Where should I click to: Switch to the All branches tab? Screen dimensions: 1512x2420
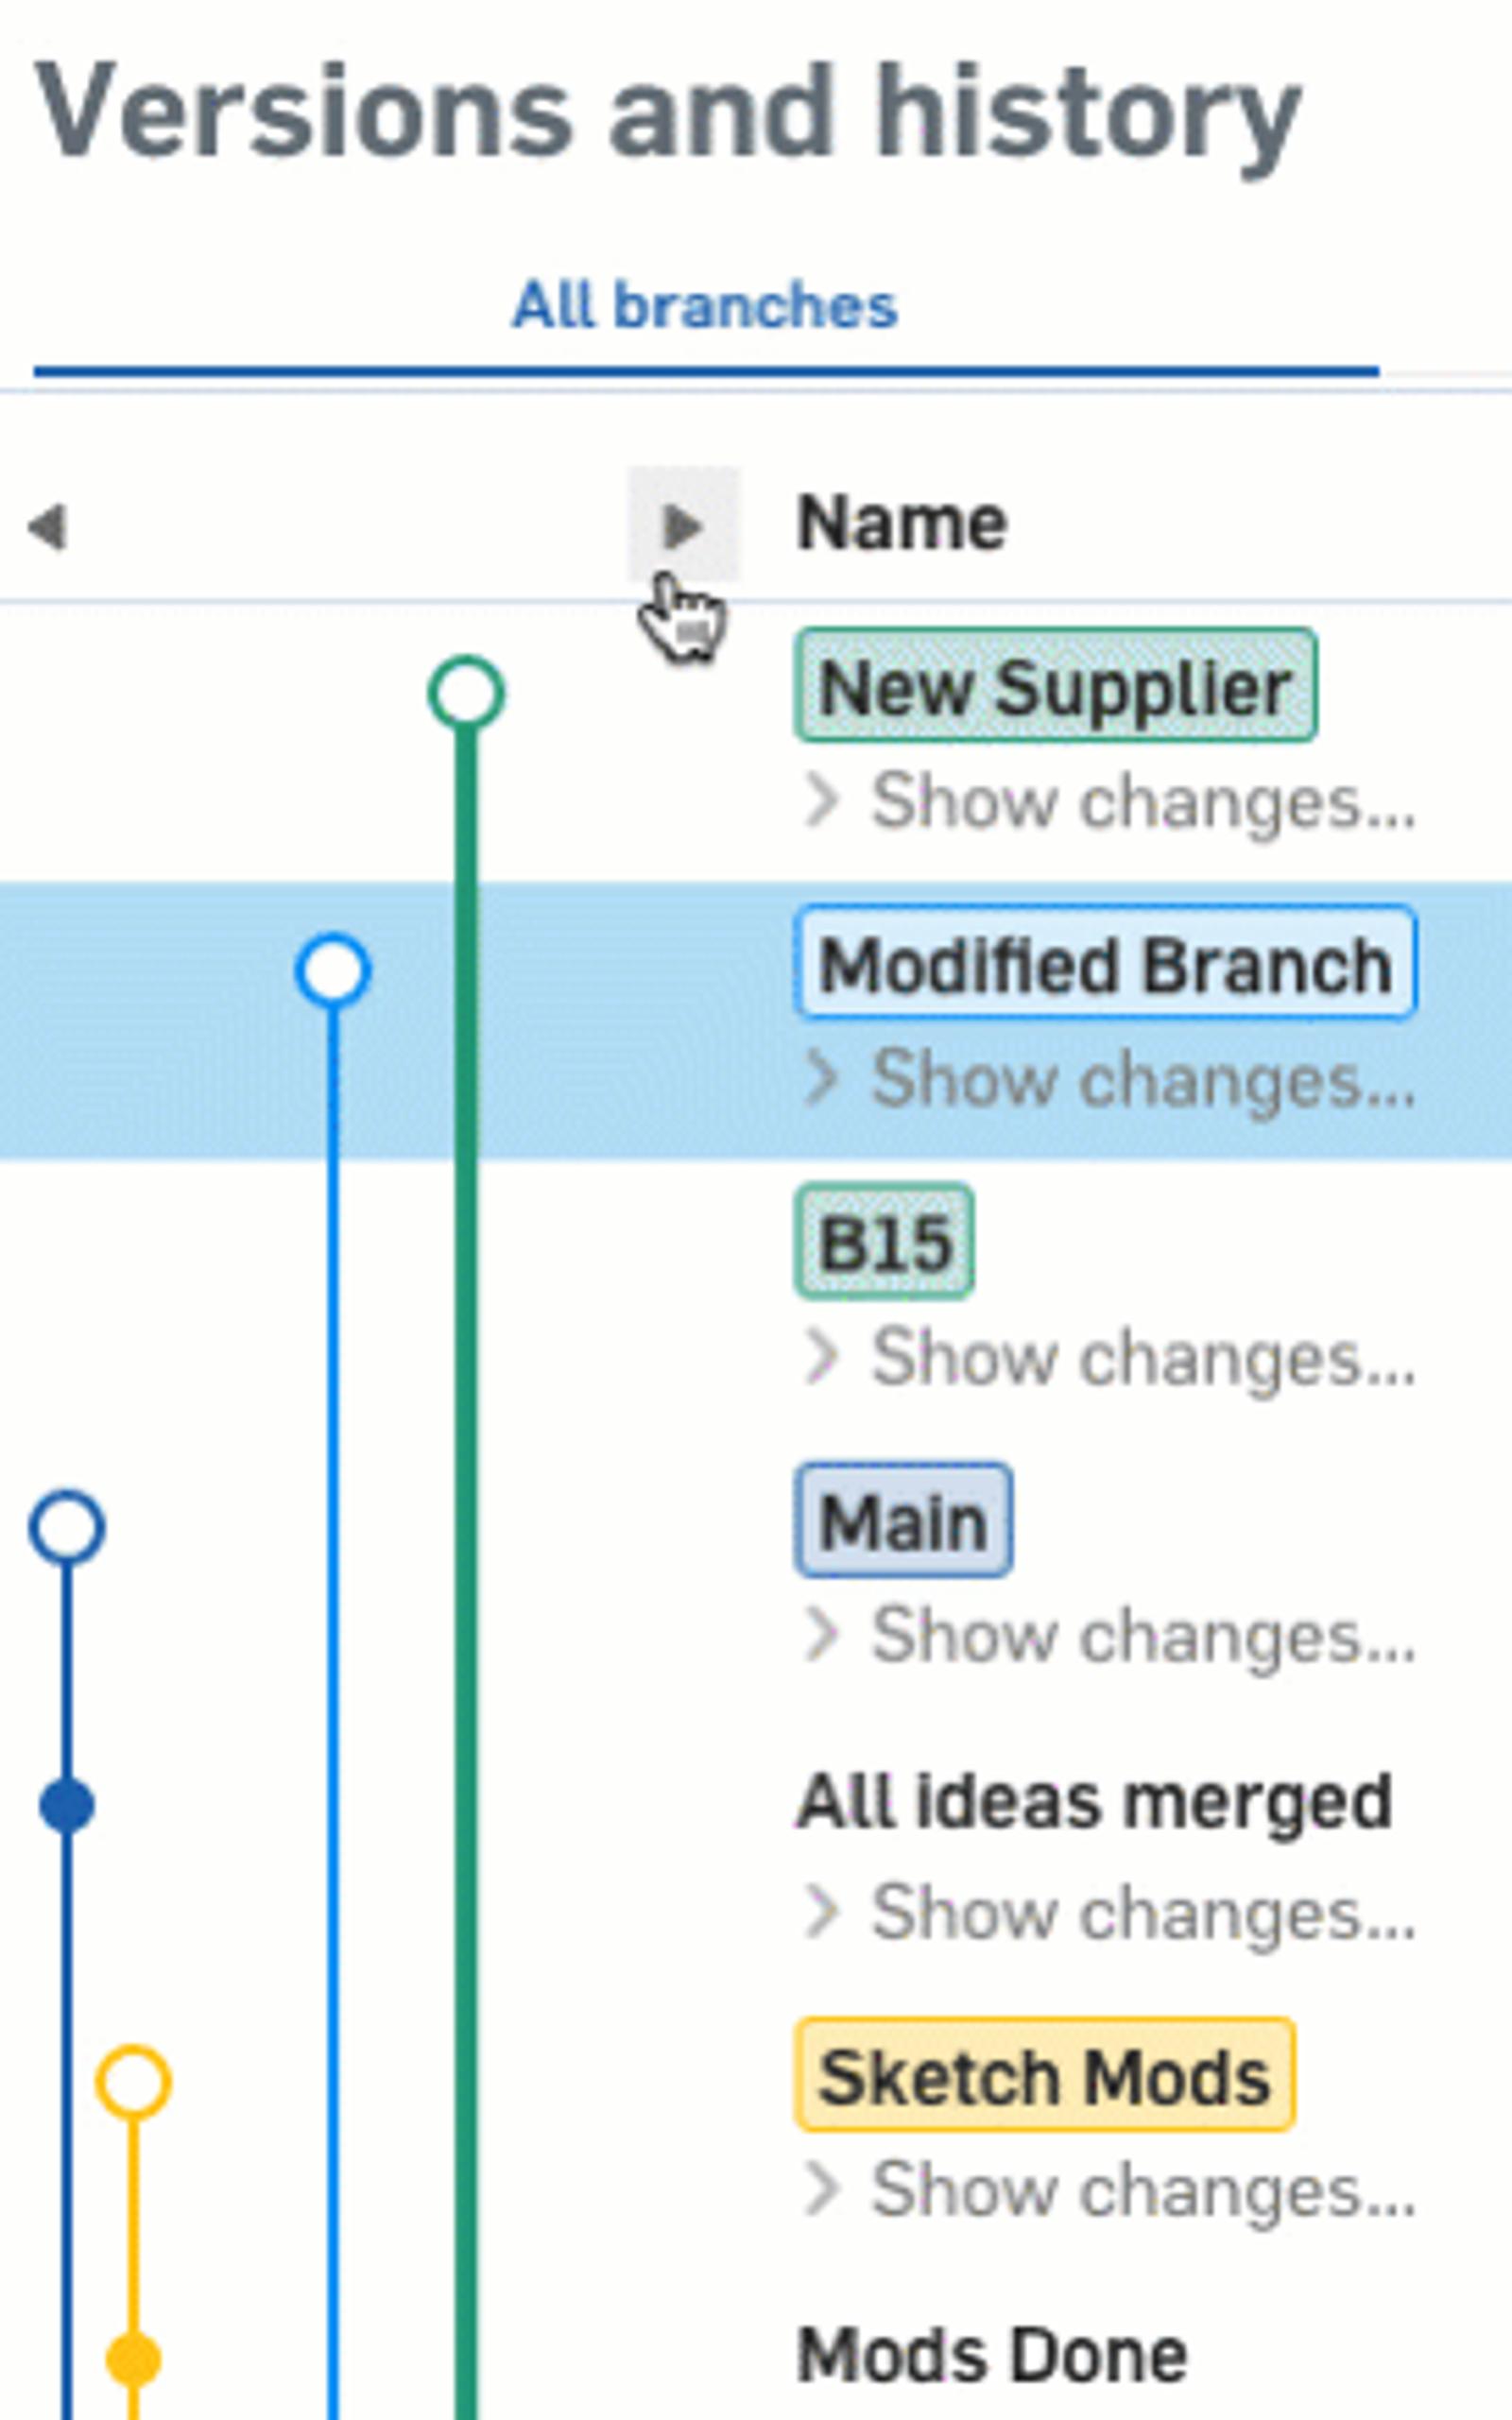705,305
